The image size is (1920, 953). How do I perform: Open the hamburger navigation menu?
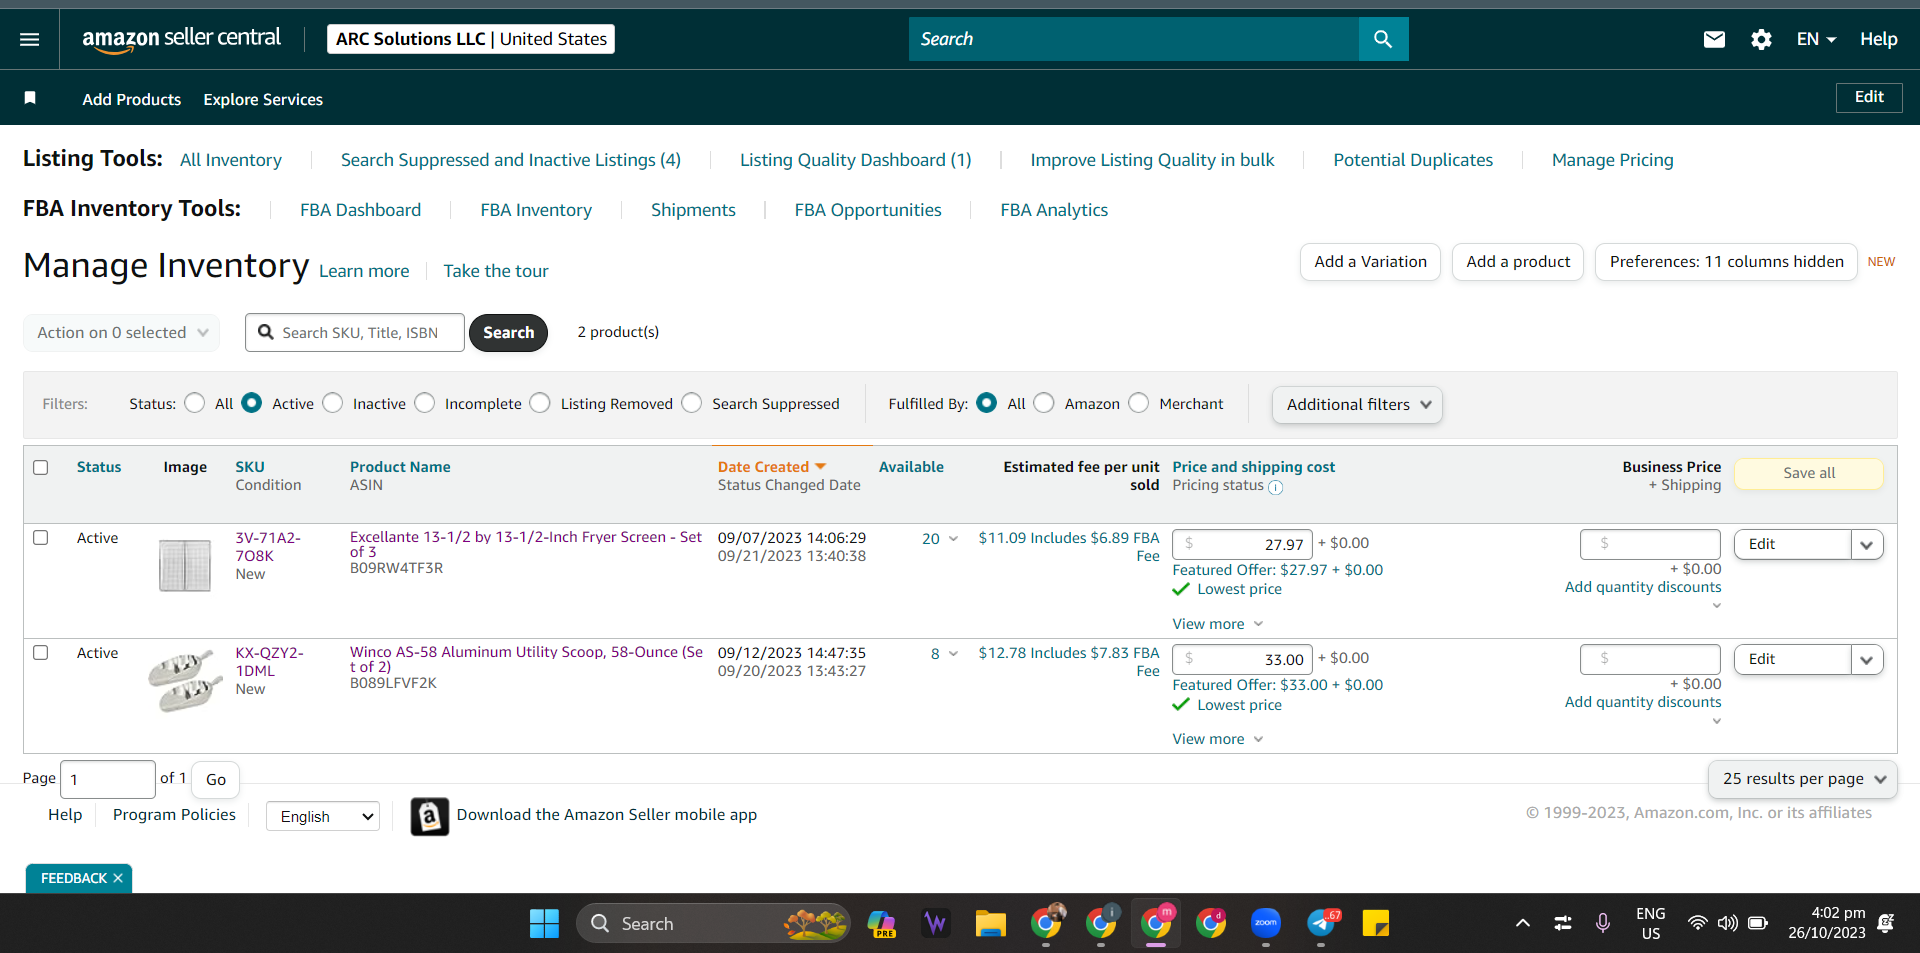(30, 39)
